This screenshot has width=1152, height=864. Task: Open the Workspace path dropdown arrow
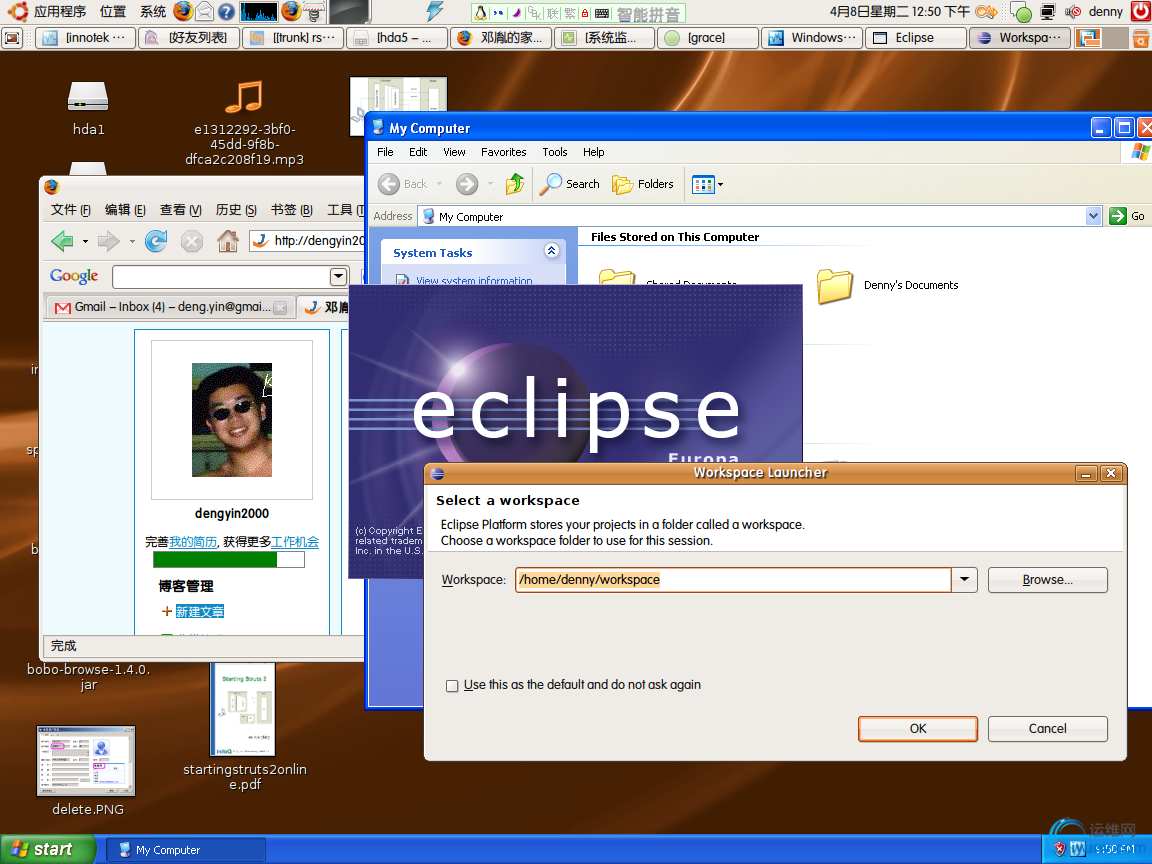tap(964, 580)
